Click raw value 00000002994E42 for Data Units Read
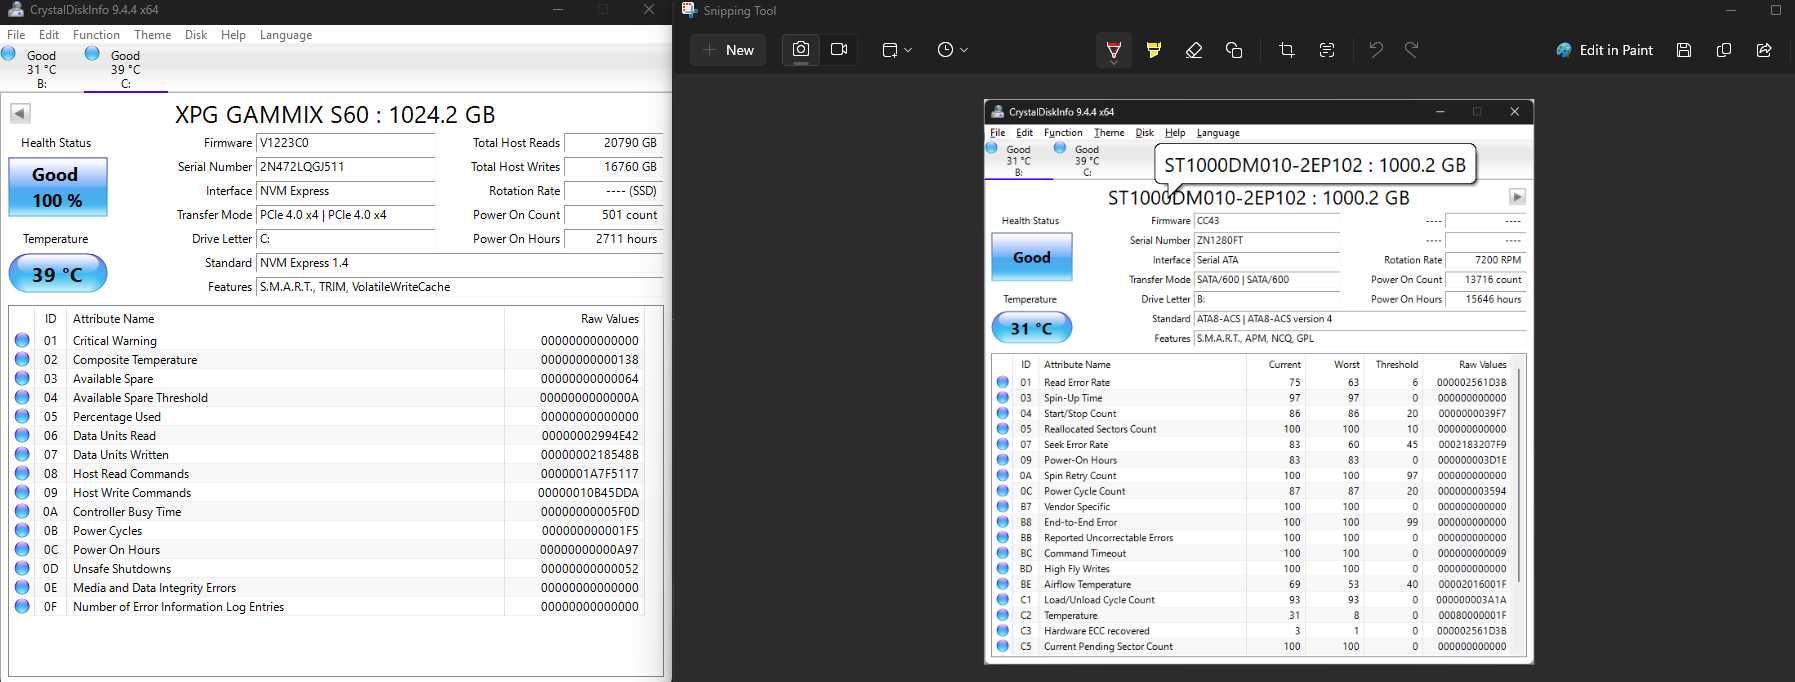The image size is (1795, 682). coord(590,436)
